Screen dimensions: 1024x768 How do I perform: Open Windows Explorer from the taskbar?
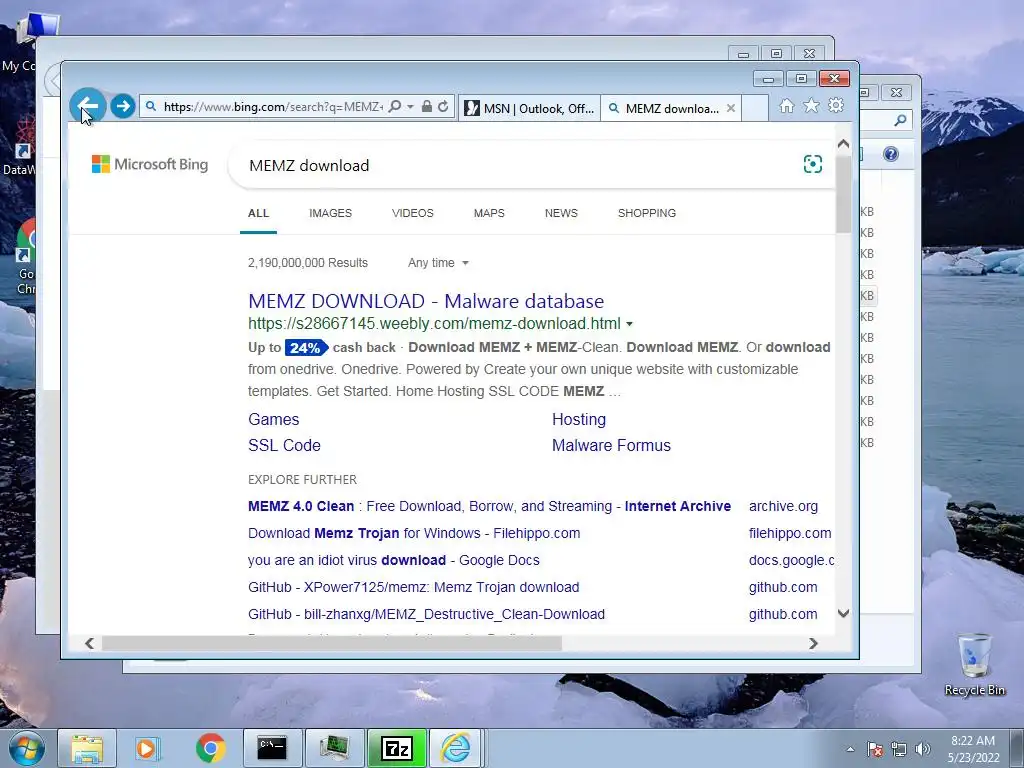coord(87,748)
